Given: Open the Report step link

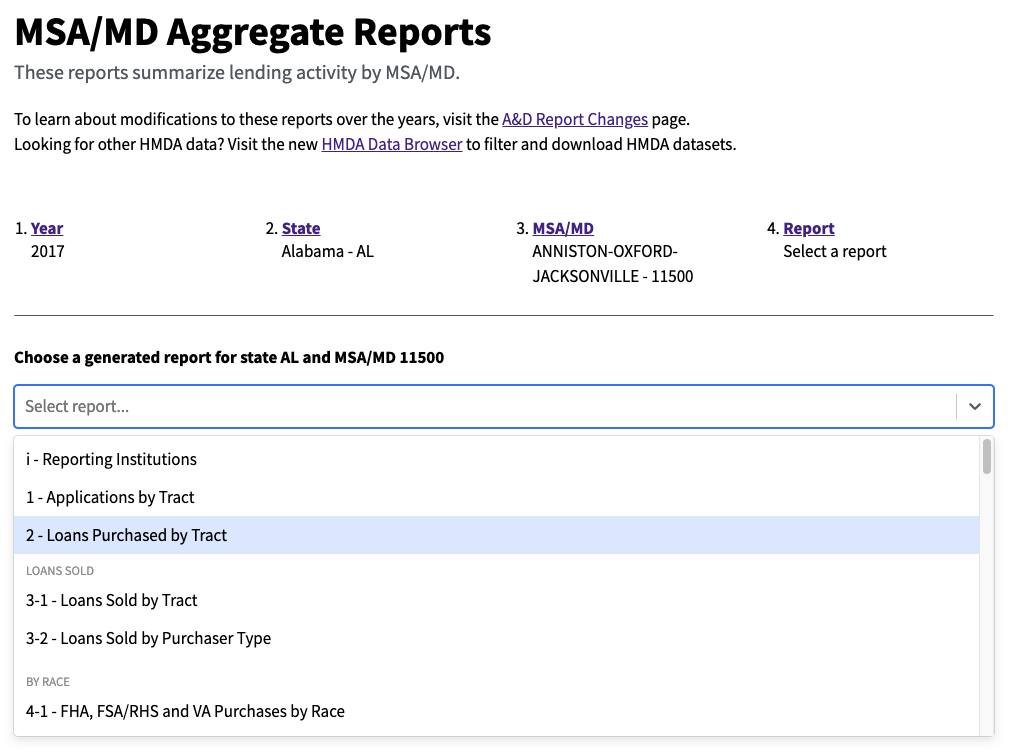Looking at the screenshot, I should tap(808, 228).
